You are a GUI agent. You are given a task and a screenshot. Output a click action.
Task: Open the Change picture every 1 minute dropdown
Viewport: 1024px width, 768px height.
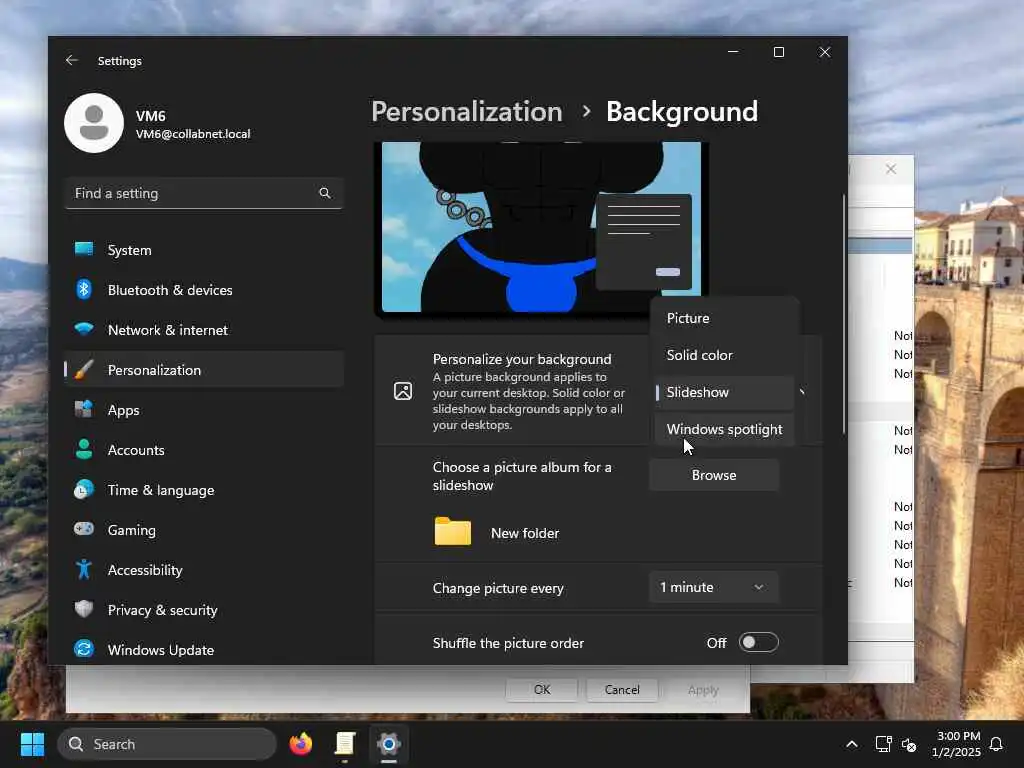point(714,587)
